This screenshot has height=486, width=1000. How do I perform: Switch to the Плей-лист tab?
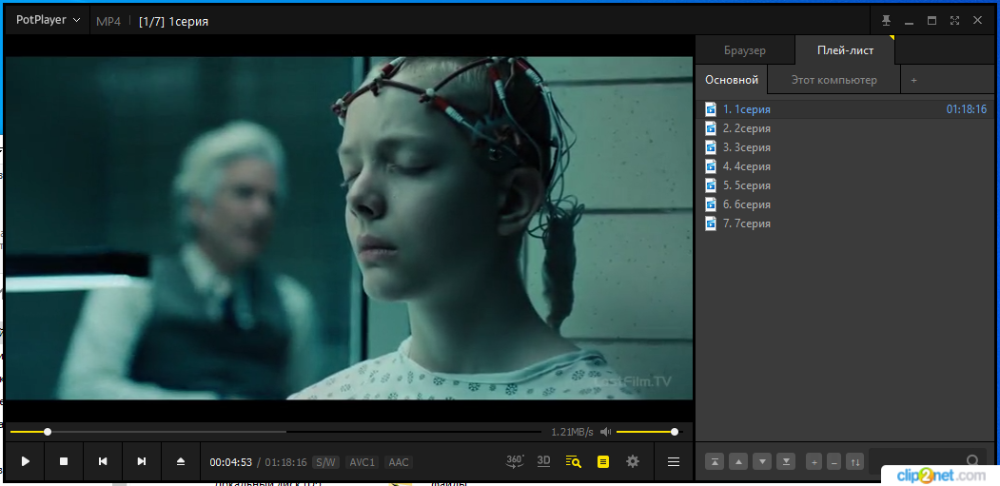[x=845, y=50]
